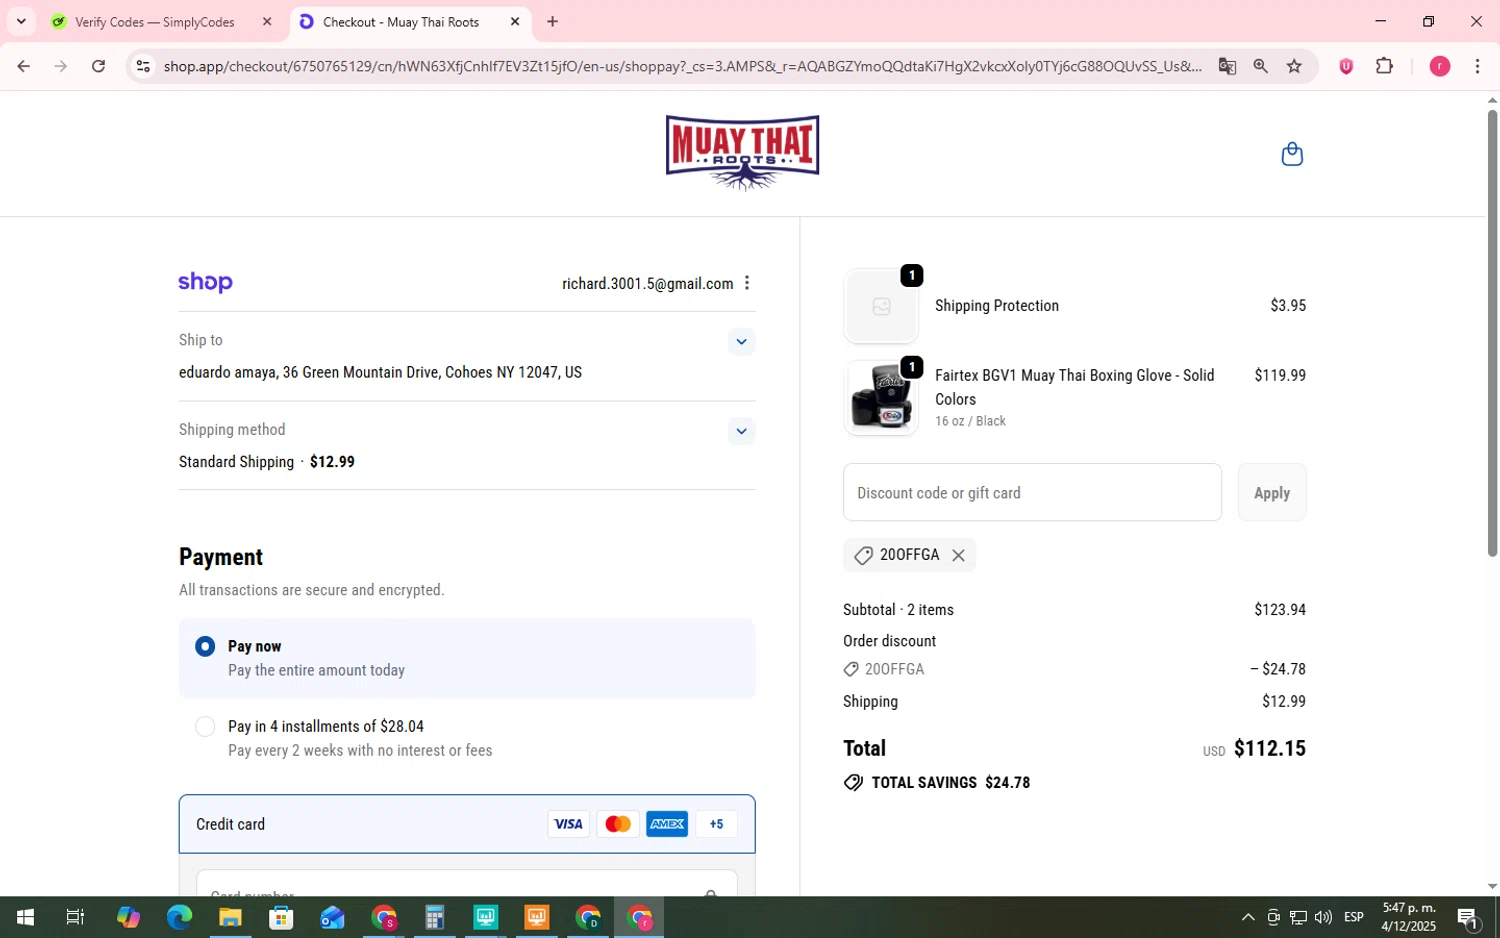Open the Chrome profile avatar

coord(1440,66)
